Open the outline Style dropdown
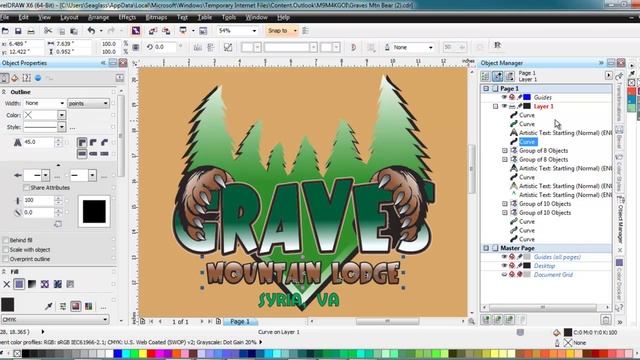Viewport: 640px width, 360px height. 62,127
